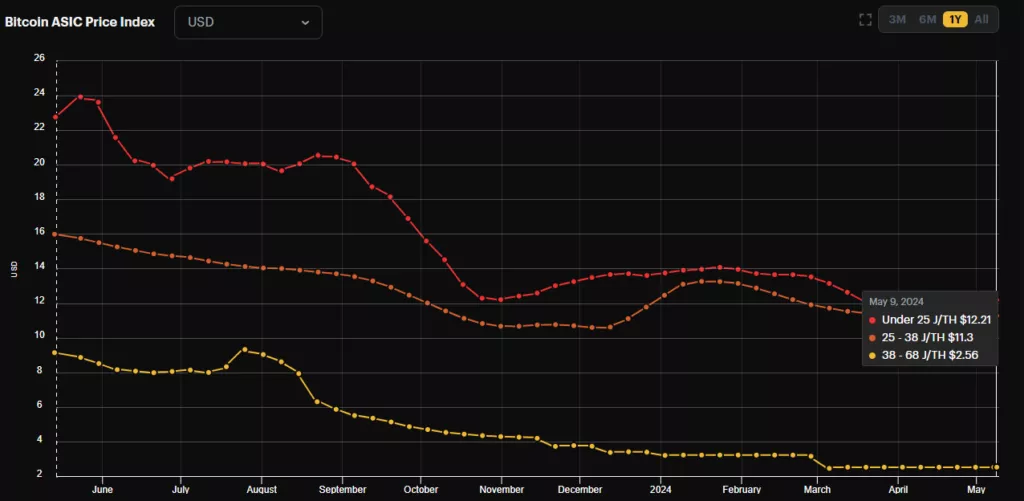Click the March label on the x-axis
1024x501 pixels.
(817, 489)
